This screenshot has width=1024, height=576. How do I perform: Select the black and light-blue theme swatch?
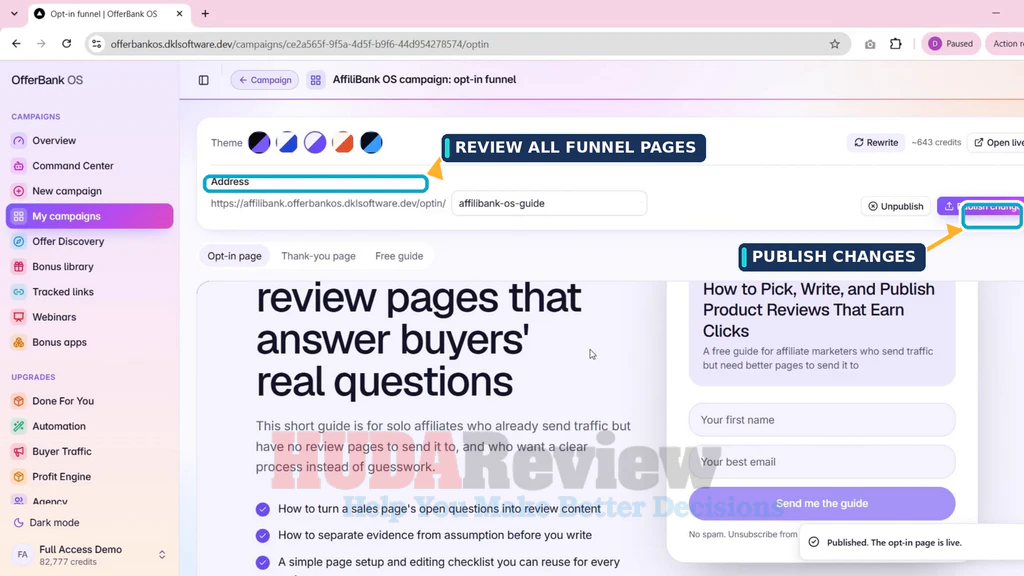tap(371, 142)
